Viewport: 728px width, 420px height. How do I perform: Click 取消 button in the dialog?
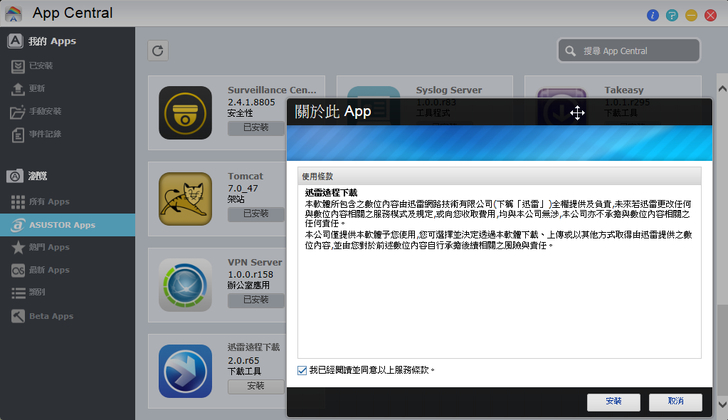tap(676, 402)
